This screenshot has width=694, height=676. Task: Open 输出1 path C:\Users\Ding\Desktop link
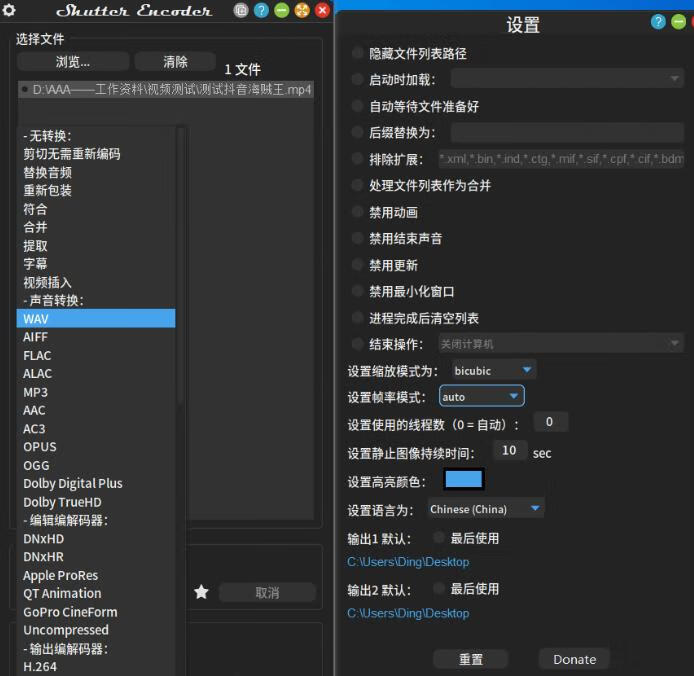pos(408,562)
